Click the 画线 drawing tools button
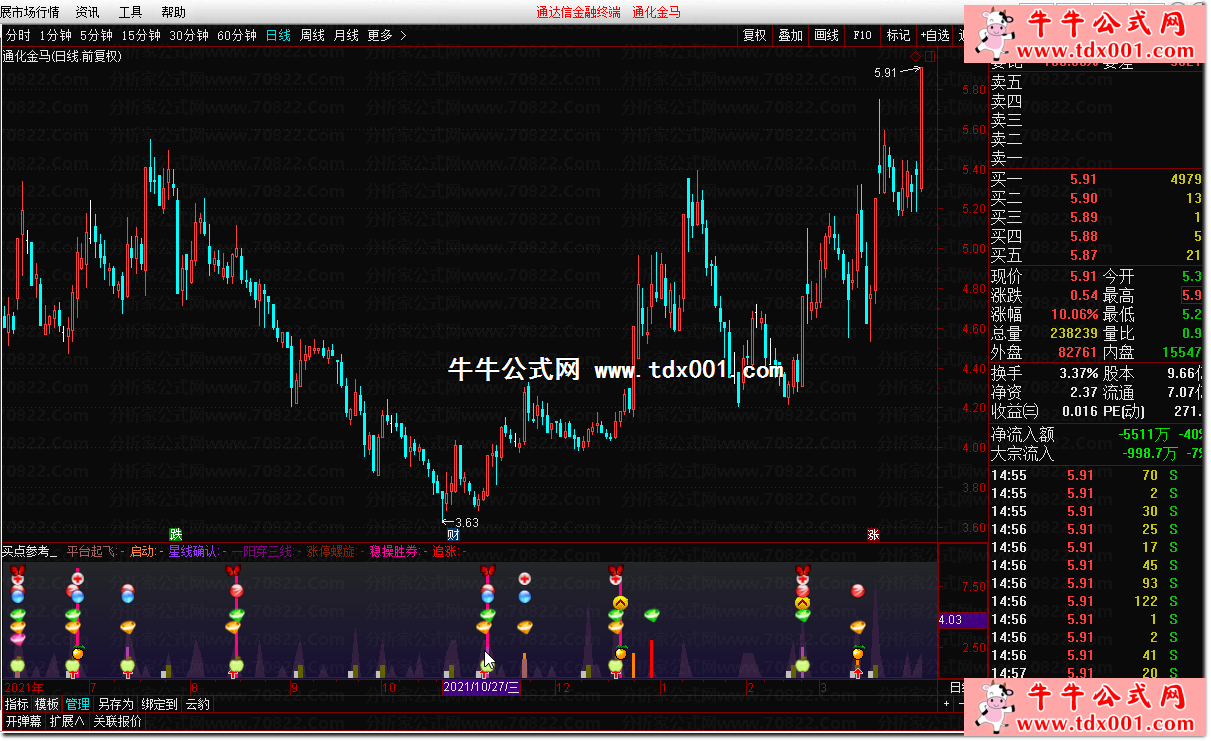Viewport: 1211px width, 741px height. click(x=826, y=35)
